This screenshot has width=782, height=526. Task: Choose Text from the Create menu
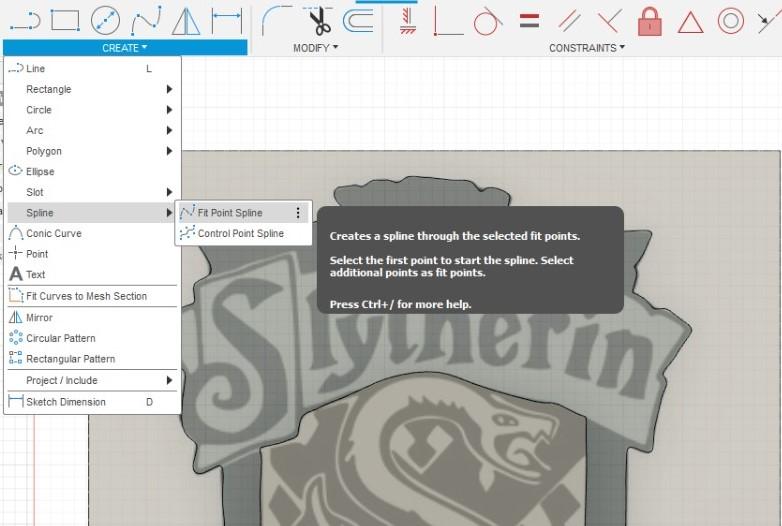pos(92,274)
